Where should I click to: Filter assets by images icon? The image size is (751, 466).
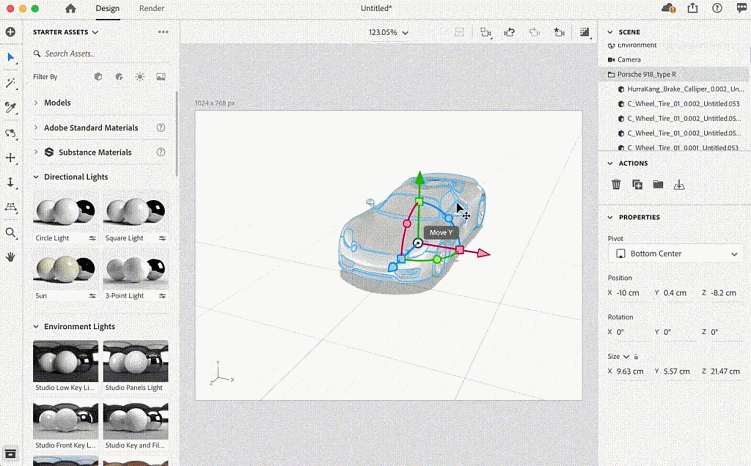pos(161,77)
